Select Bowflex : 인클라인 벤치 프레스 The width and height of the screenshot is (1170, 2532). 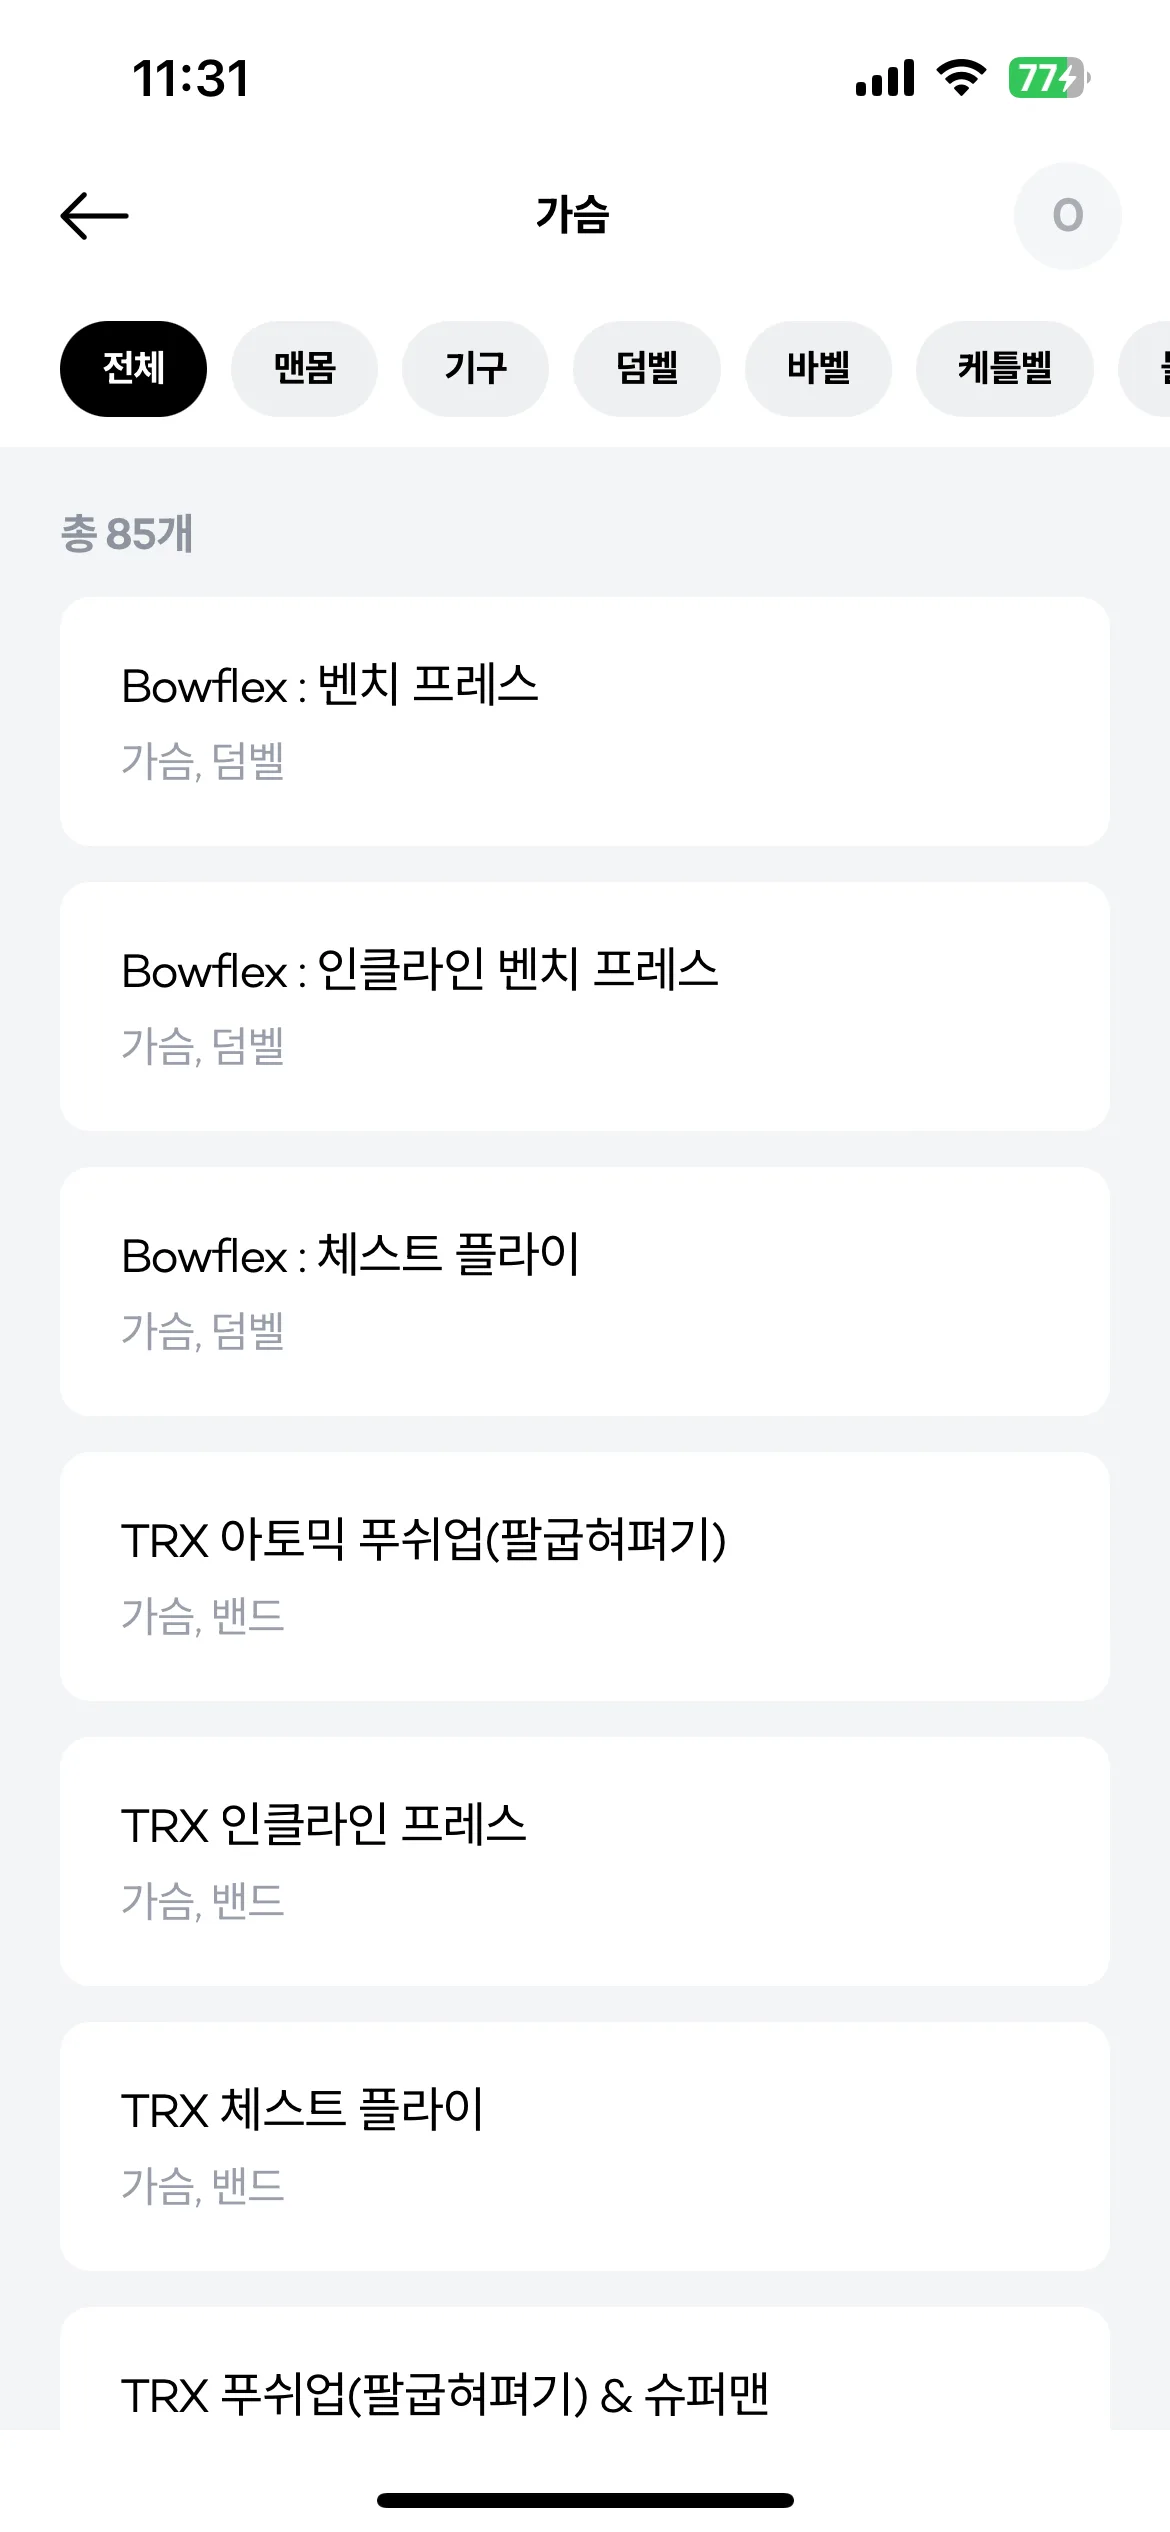(585, 1006)
